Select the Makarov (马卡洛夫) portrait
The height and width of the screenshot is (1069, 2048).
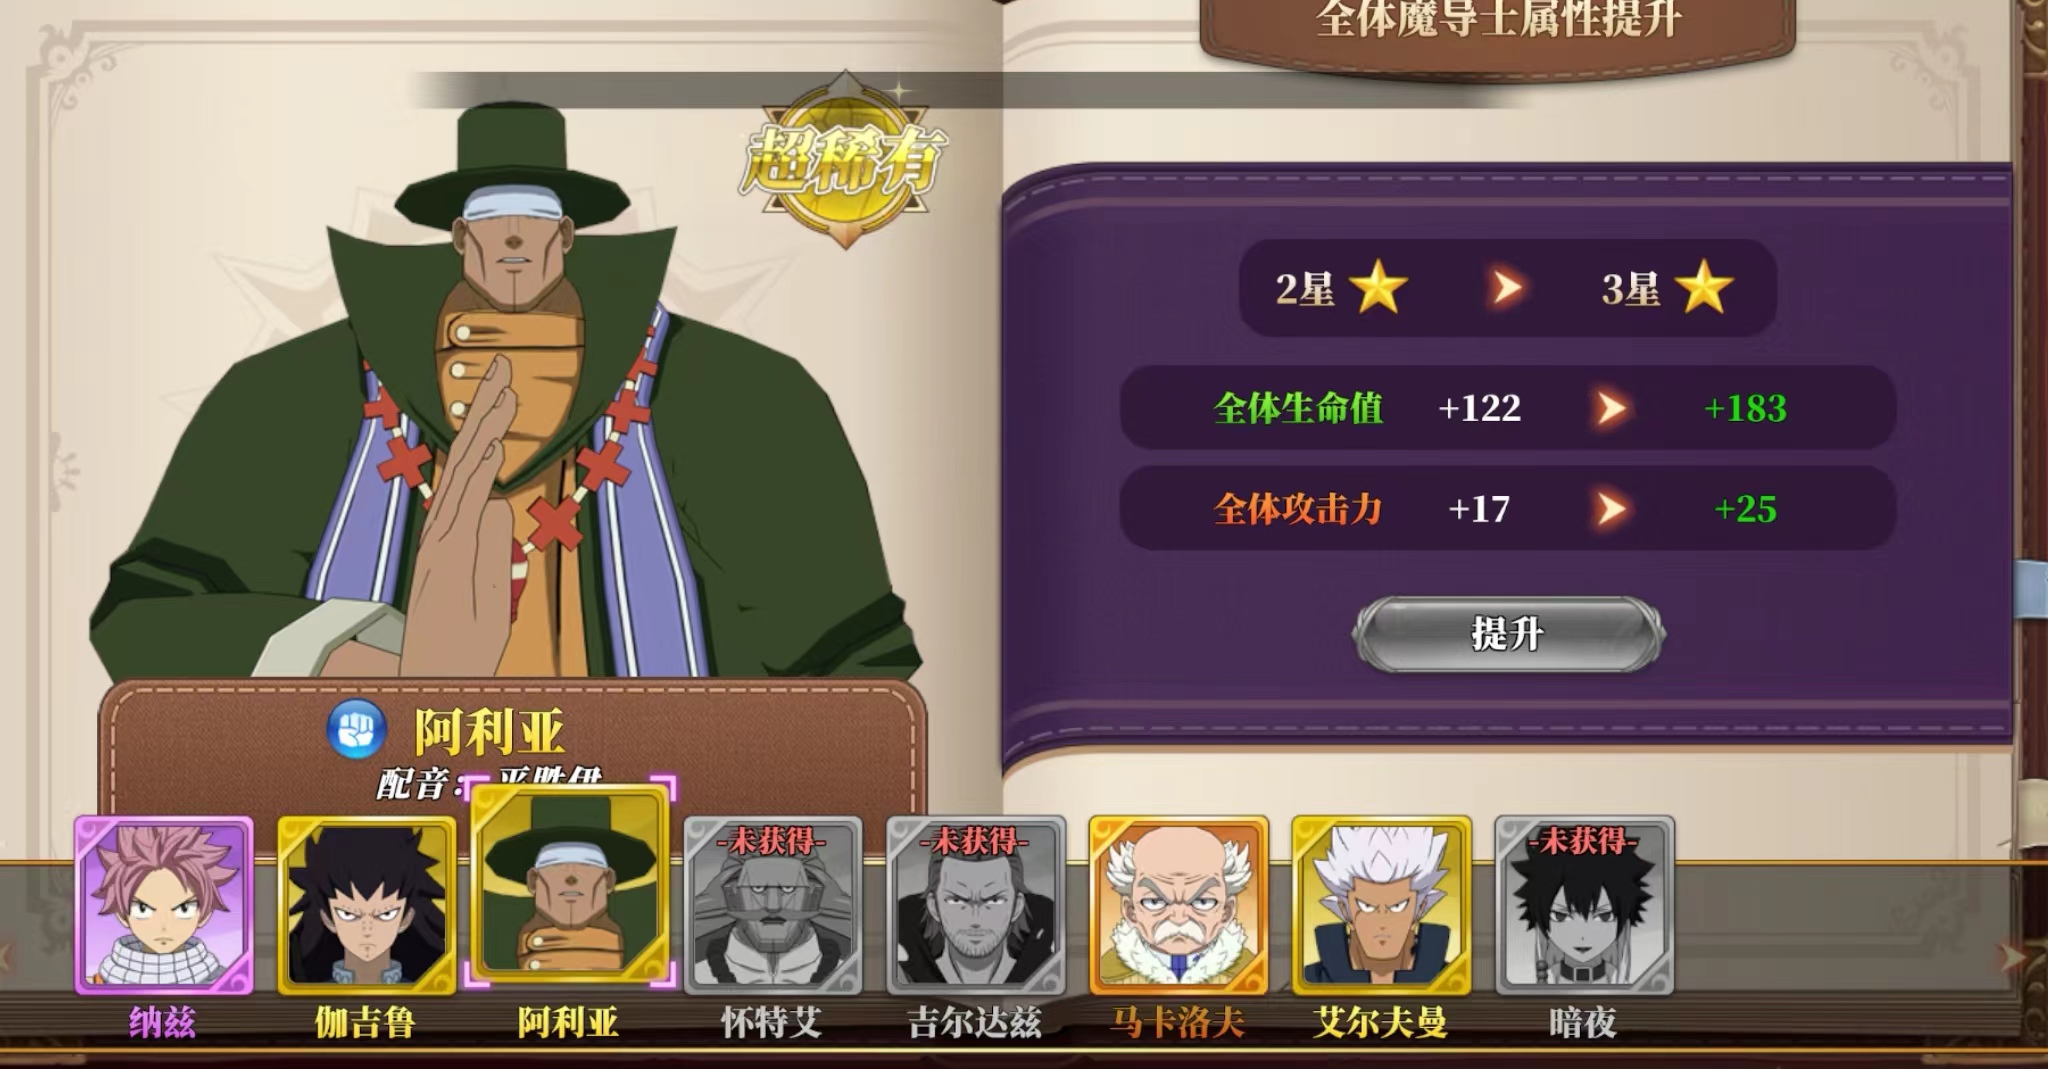pos(1178,905)
